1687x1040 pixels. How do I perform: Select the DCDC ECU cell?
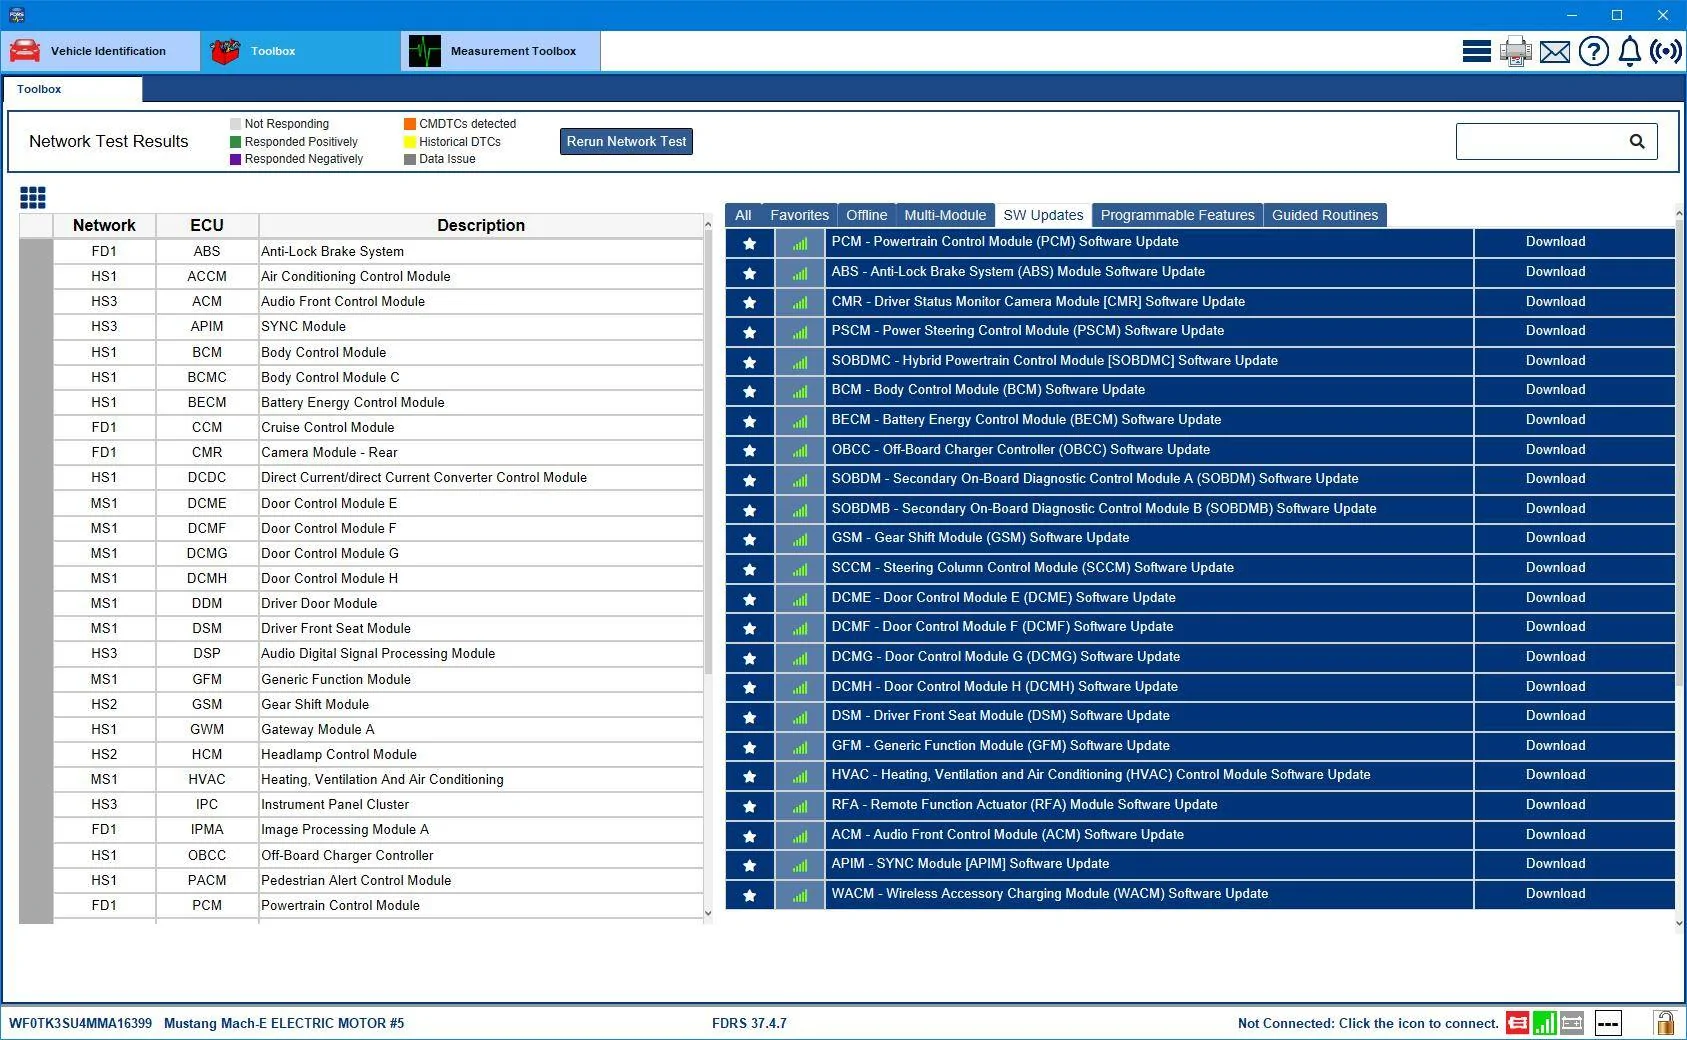207,477
